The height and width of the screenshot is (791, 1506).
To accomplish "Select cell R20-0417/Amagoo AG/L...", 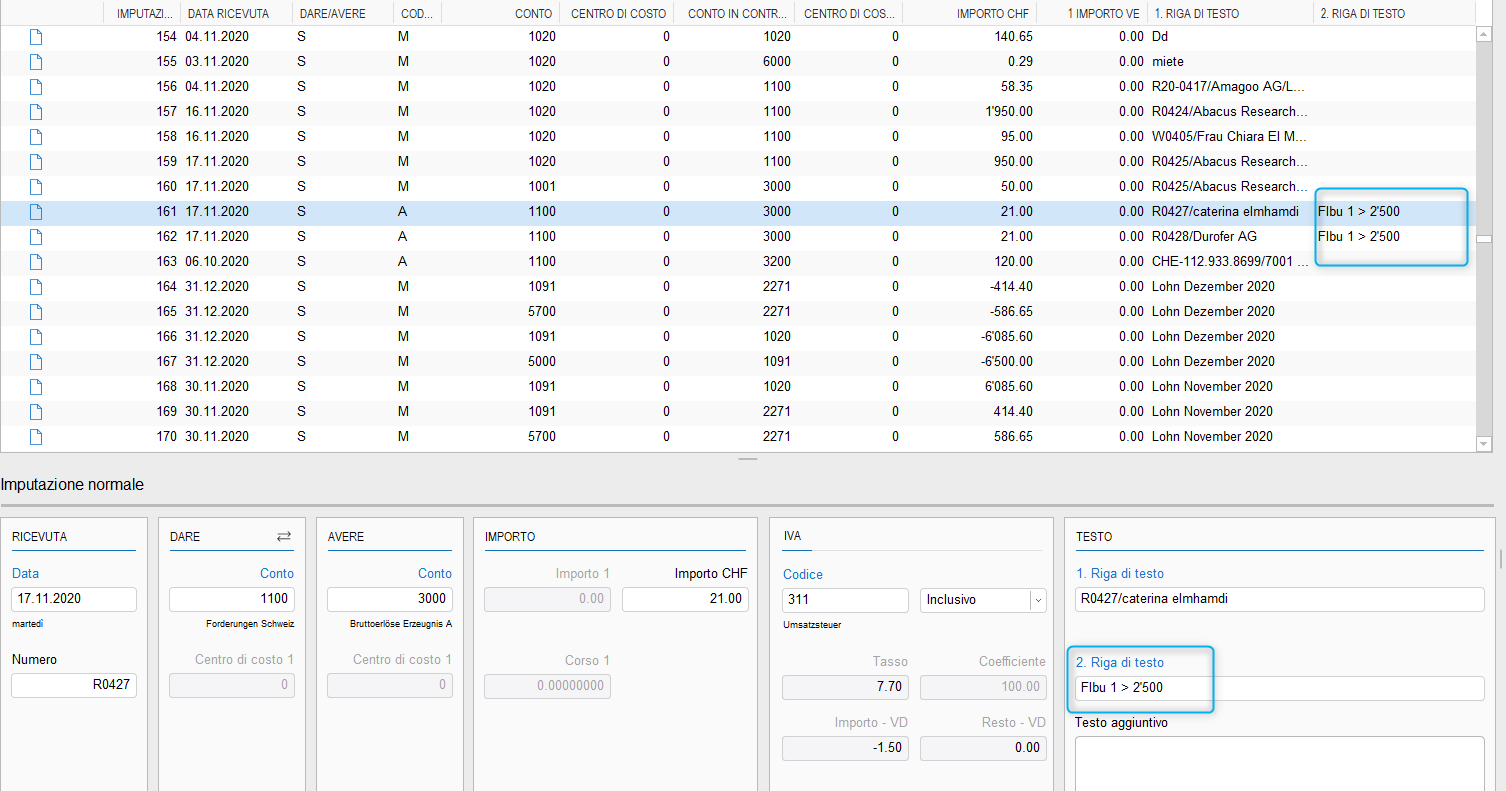I will (x=1228, y=86).
